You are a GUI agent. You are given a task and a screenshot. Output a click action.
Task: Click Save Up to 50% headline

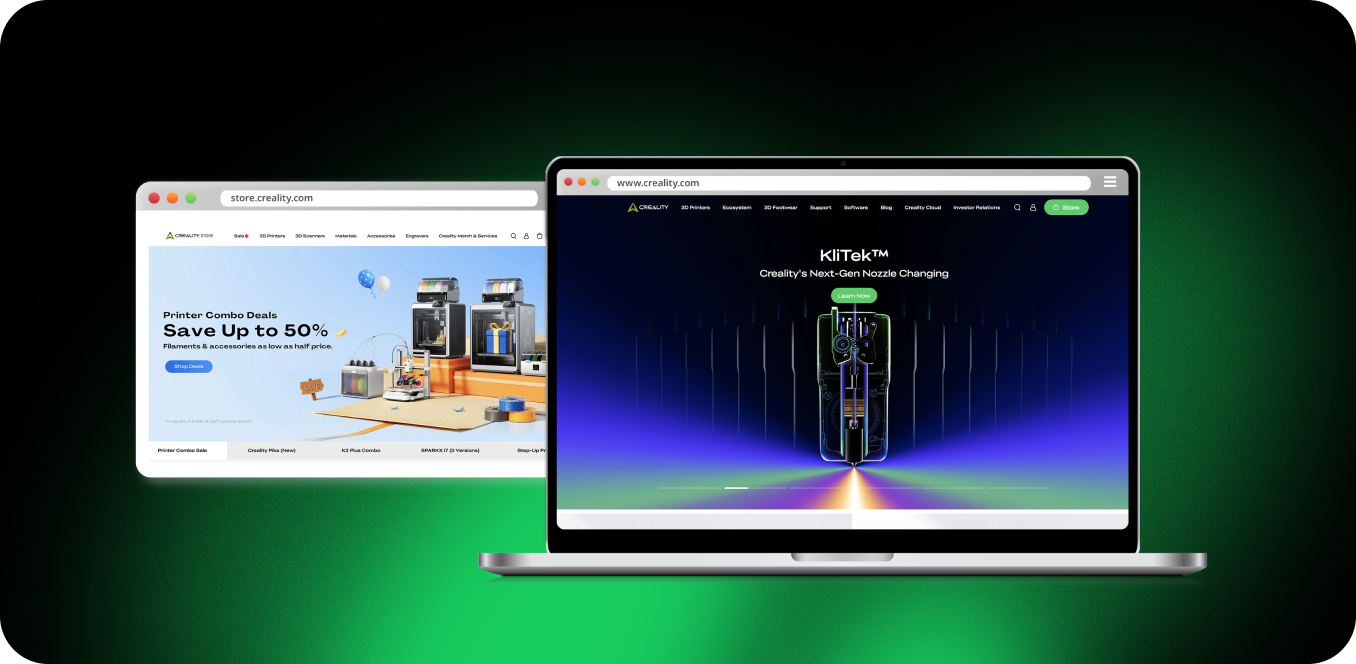(246, 330)
